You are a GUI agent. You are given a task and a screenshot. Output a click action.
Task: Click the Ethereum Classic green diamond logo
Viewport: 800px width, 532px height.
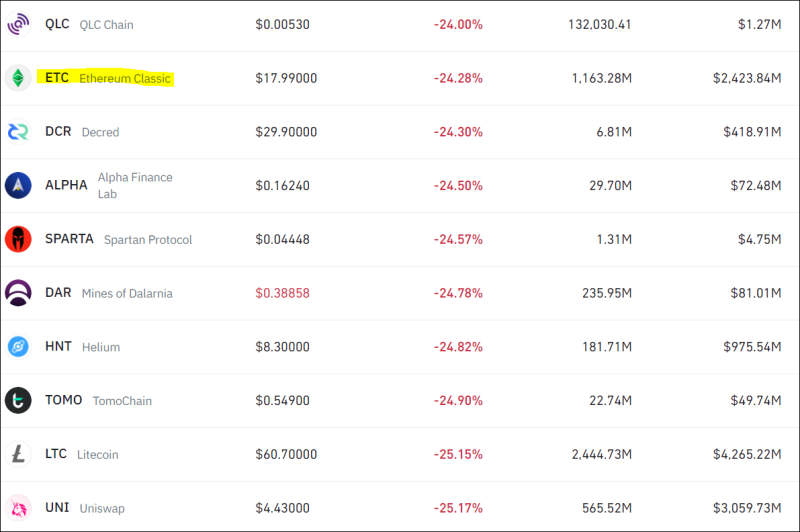pyautogui.click(x=18, y=78)
